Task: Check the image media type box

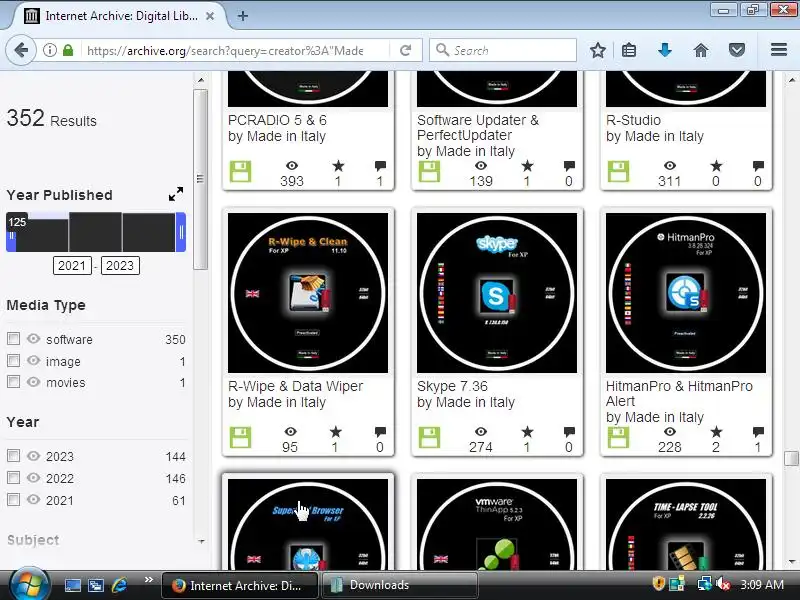Action: (13, 361)
